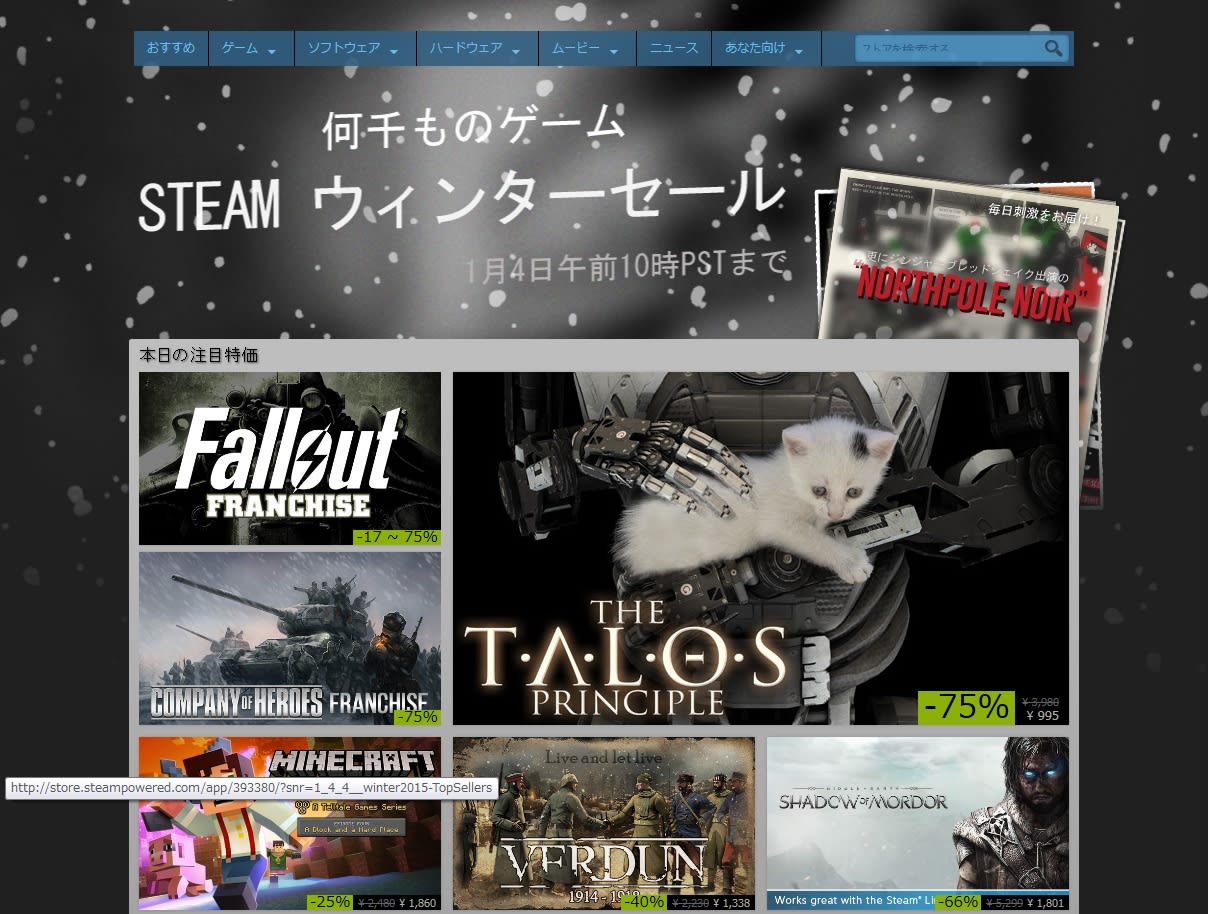Open the Minecraft Story Mode deal
This screenshot has height=914, width=1208.
[x=290, y=824]
